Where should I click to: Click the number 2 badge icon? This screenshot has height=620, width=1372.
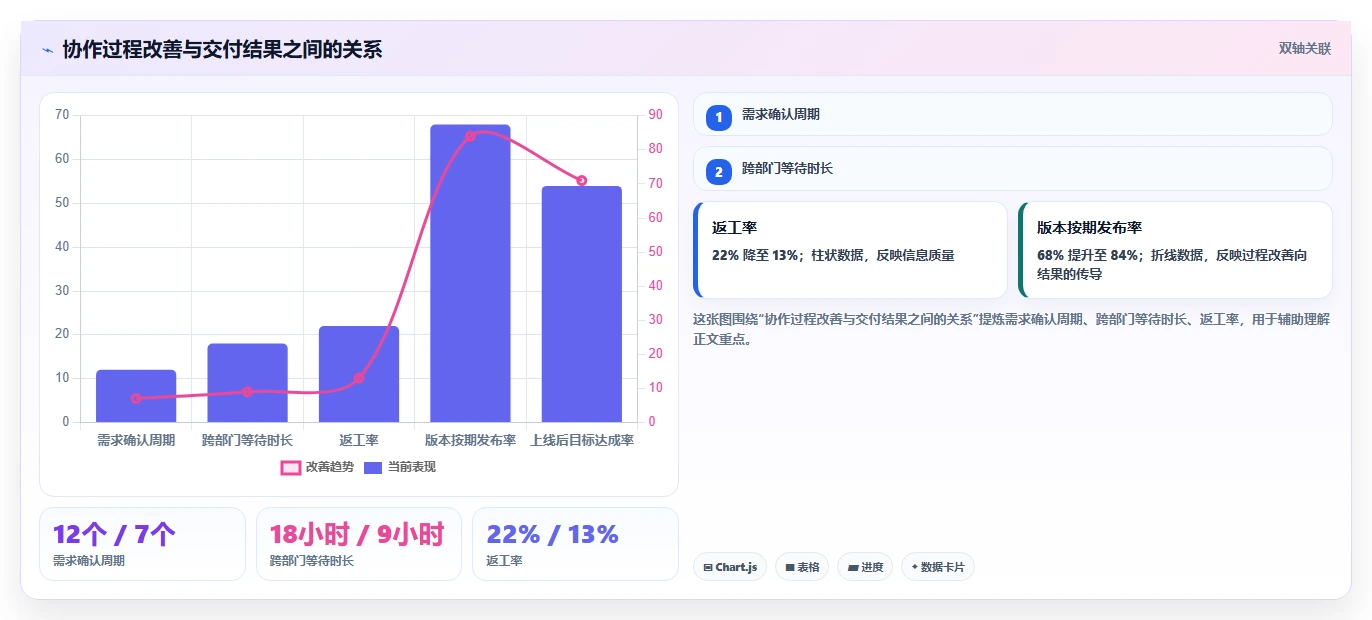[719, 171]
